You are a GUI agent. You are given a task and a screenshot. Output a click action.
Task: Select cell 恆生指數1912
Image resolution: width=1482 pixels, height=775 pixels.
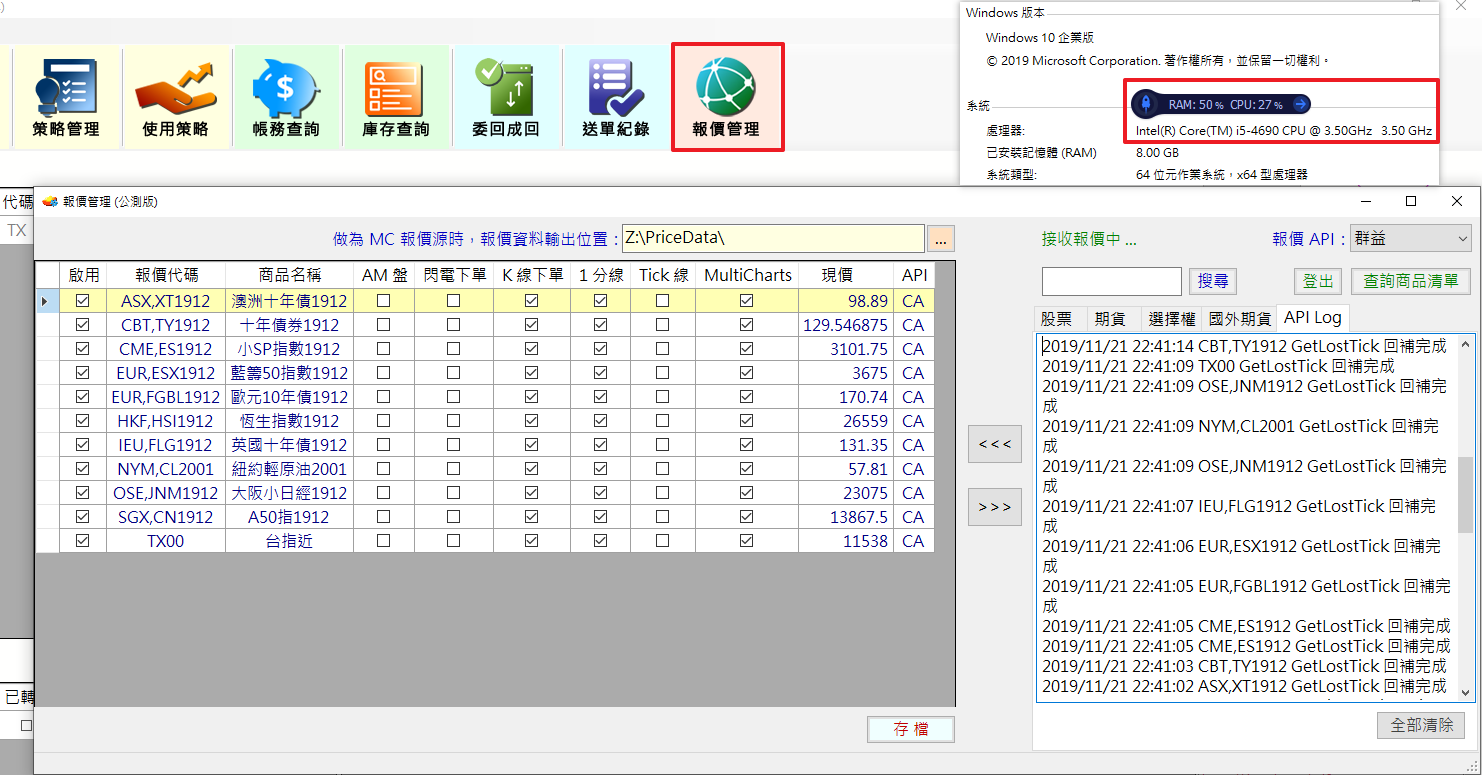290,421
